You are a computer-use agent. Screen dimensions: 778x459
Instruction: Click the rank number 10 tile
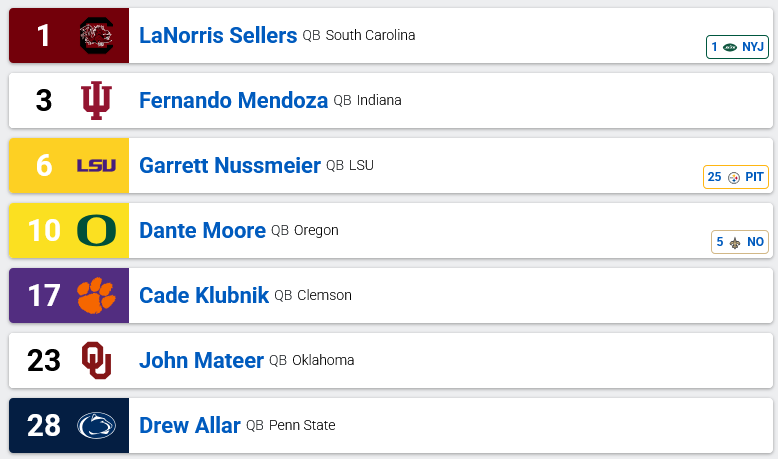click(x=43, y=231)
